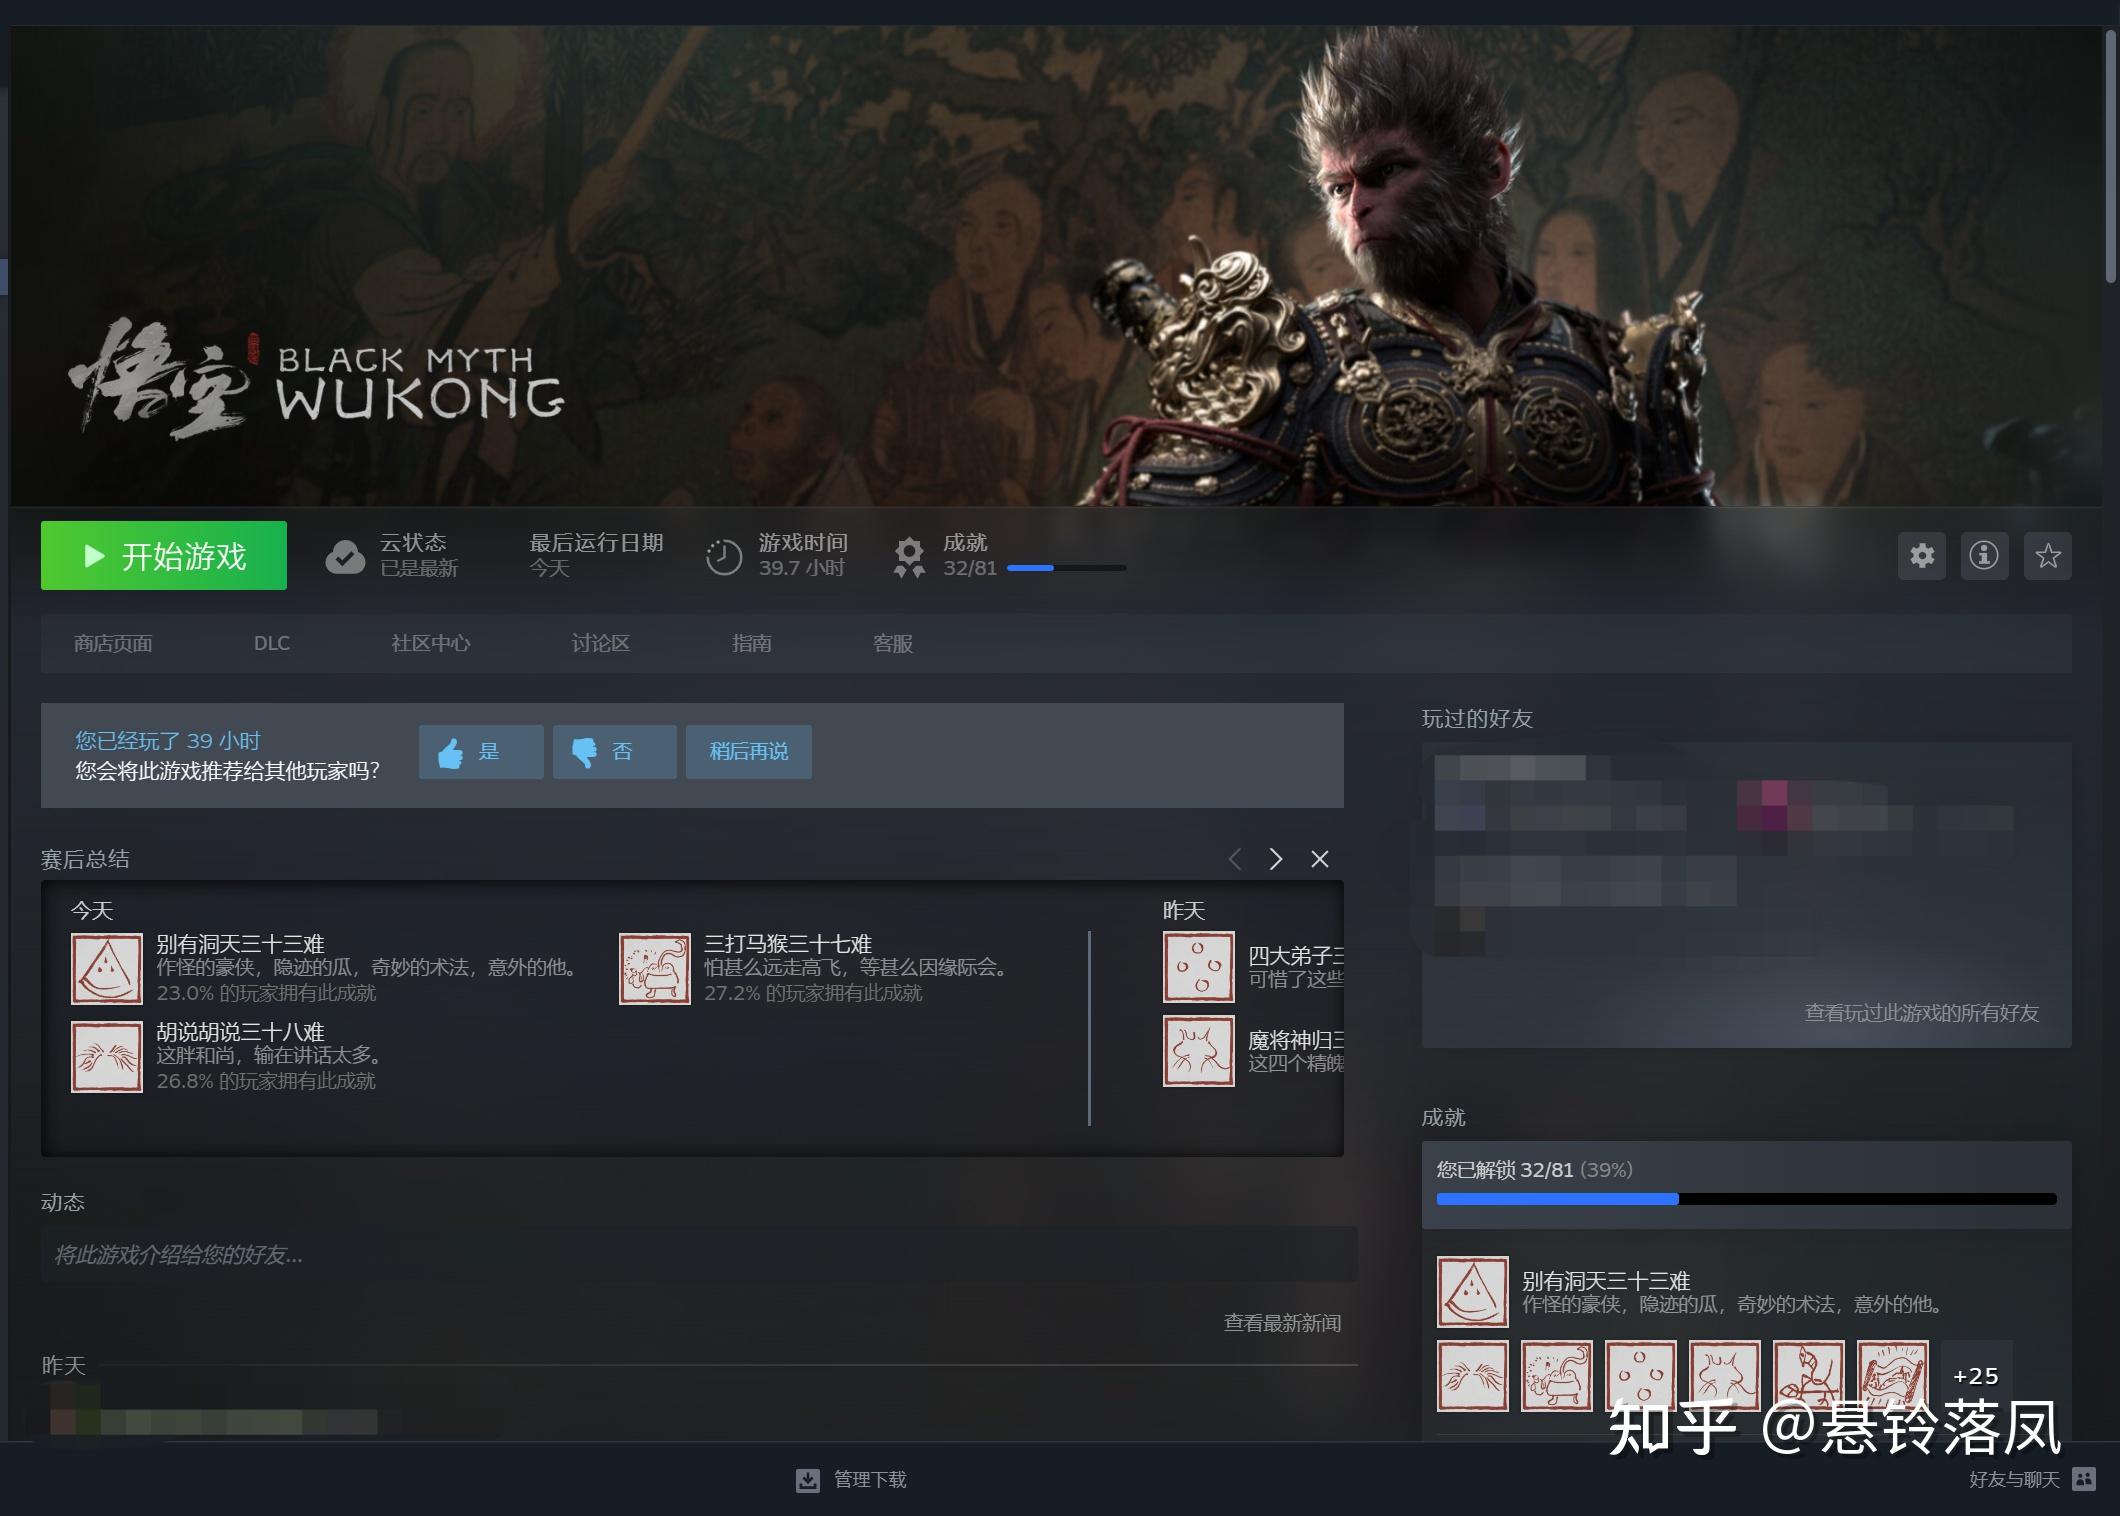Click the green 开始游戏 play button
Image resolution: width=2120 pixels, height=1516 pixels.
tap(164, 555)
